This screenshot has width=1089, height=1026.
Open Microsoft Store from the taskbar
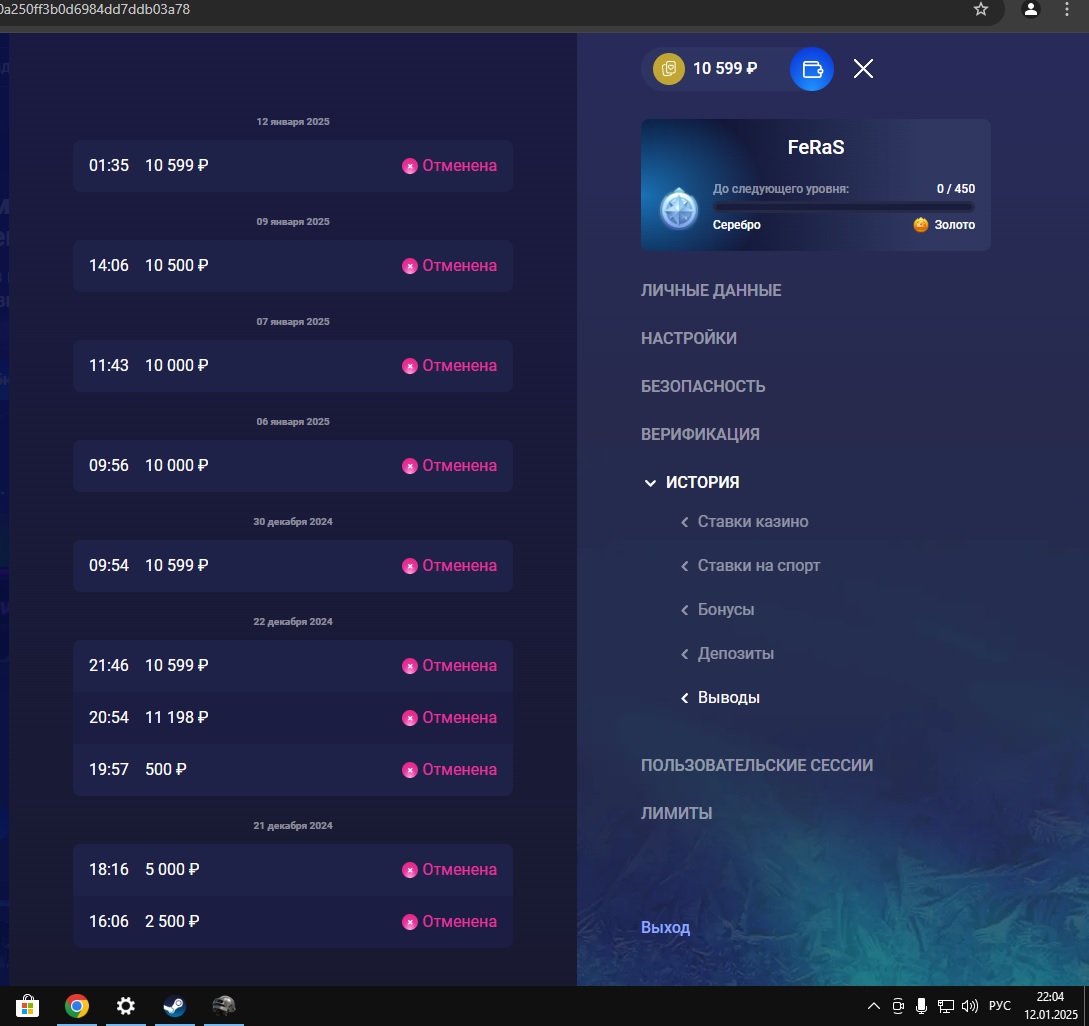[27, 1005]
